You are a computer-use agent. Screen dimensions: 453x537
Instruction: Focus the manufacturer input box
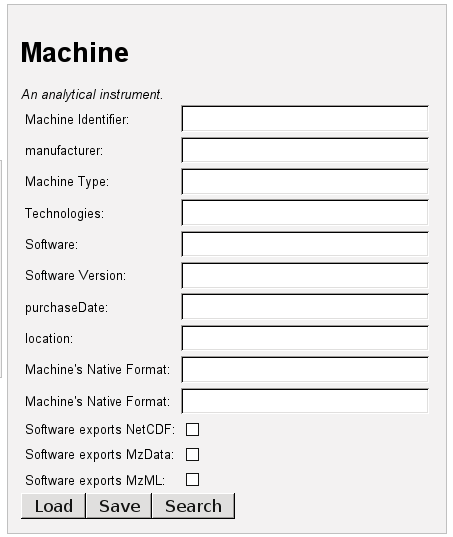[305, 150]
